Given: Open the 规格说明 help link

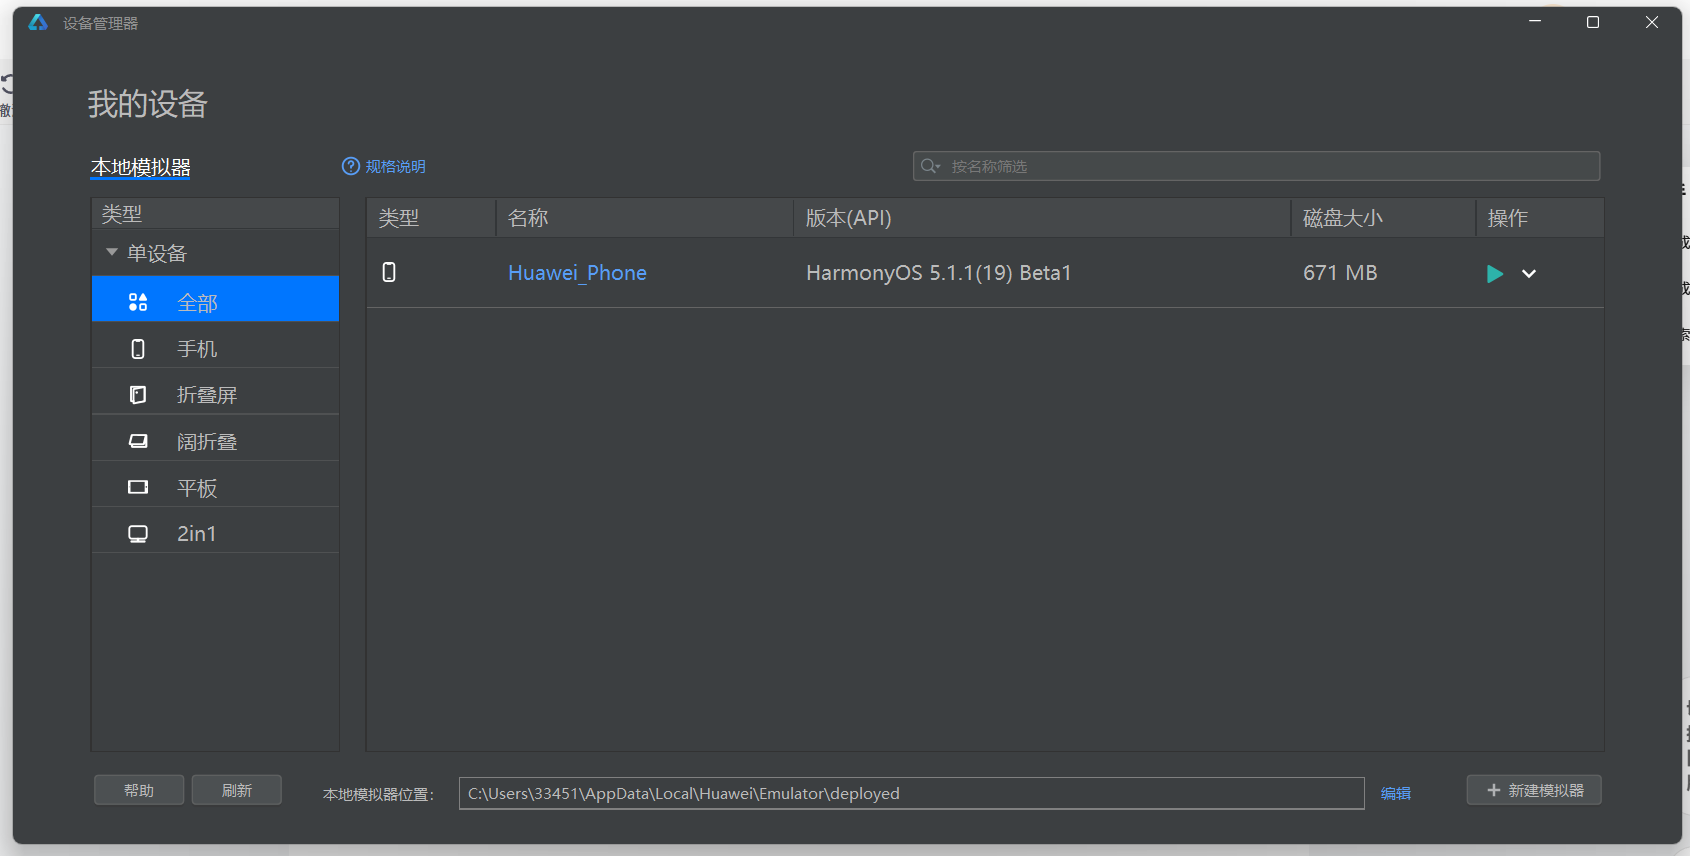Looking at the screenshot, I should pos(384,166).
